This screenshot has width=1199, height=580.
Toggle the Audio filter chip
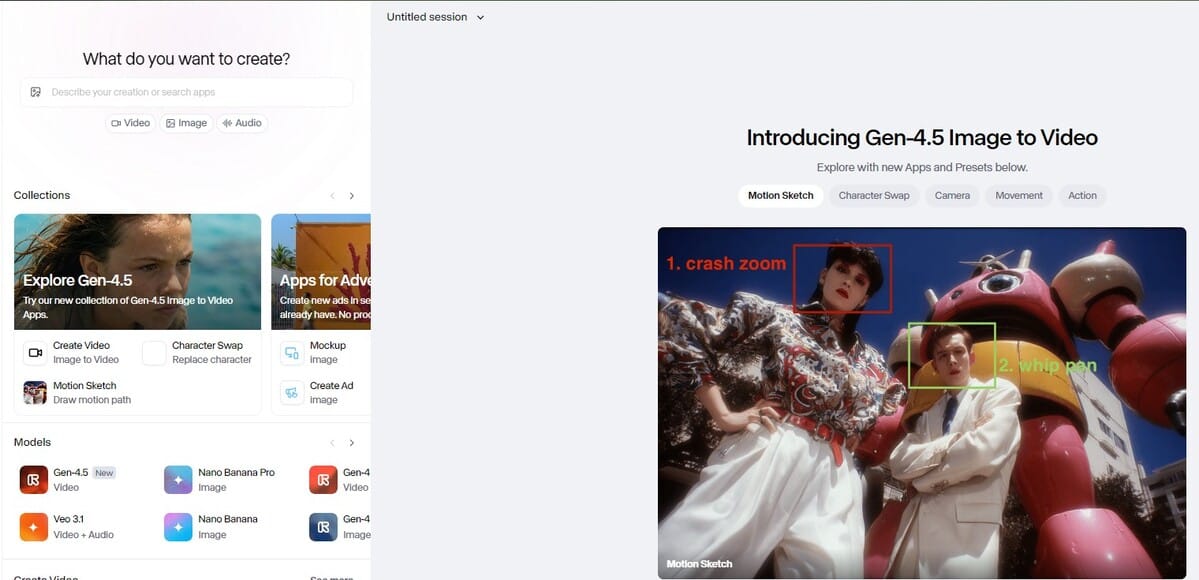pyautogui.click(x=242, y=123)
